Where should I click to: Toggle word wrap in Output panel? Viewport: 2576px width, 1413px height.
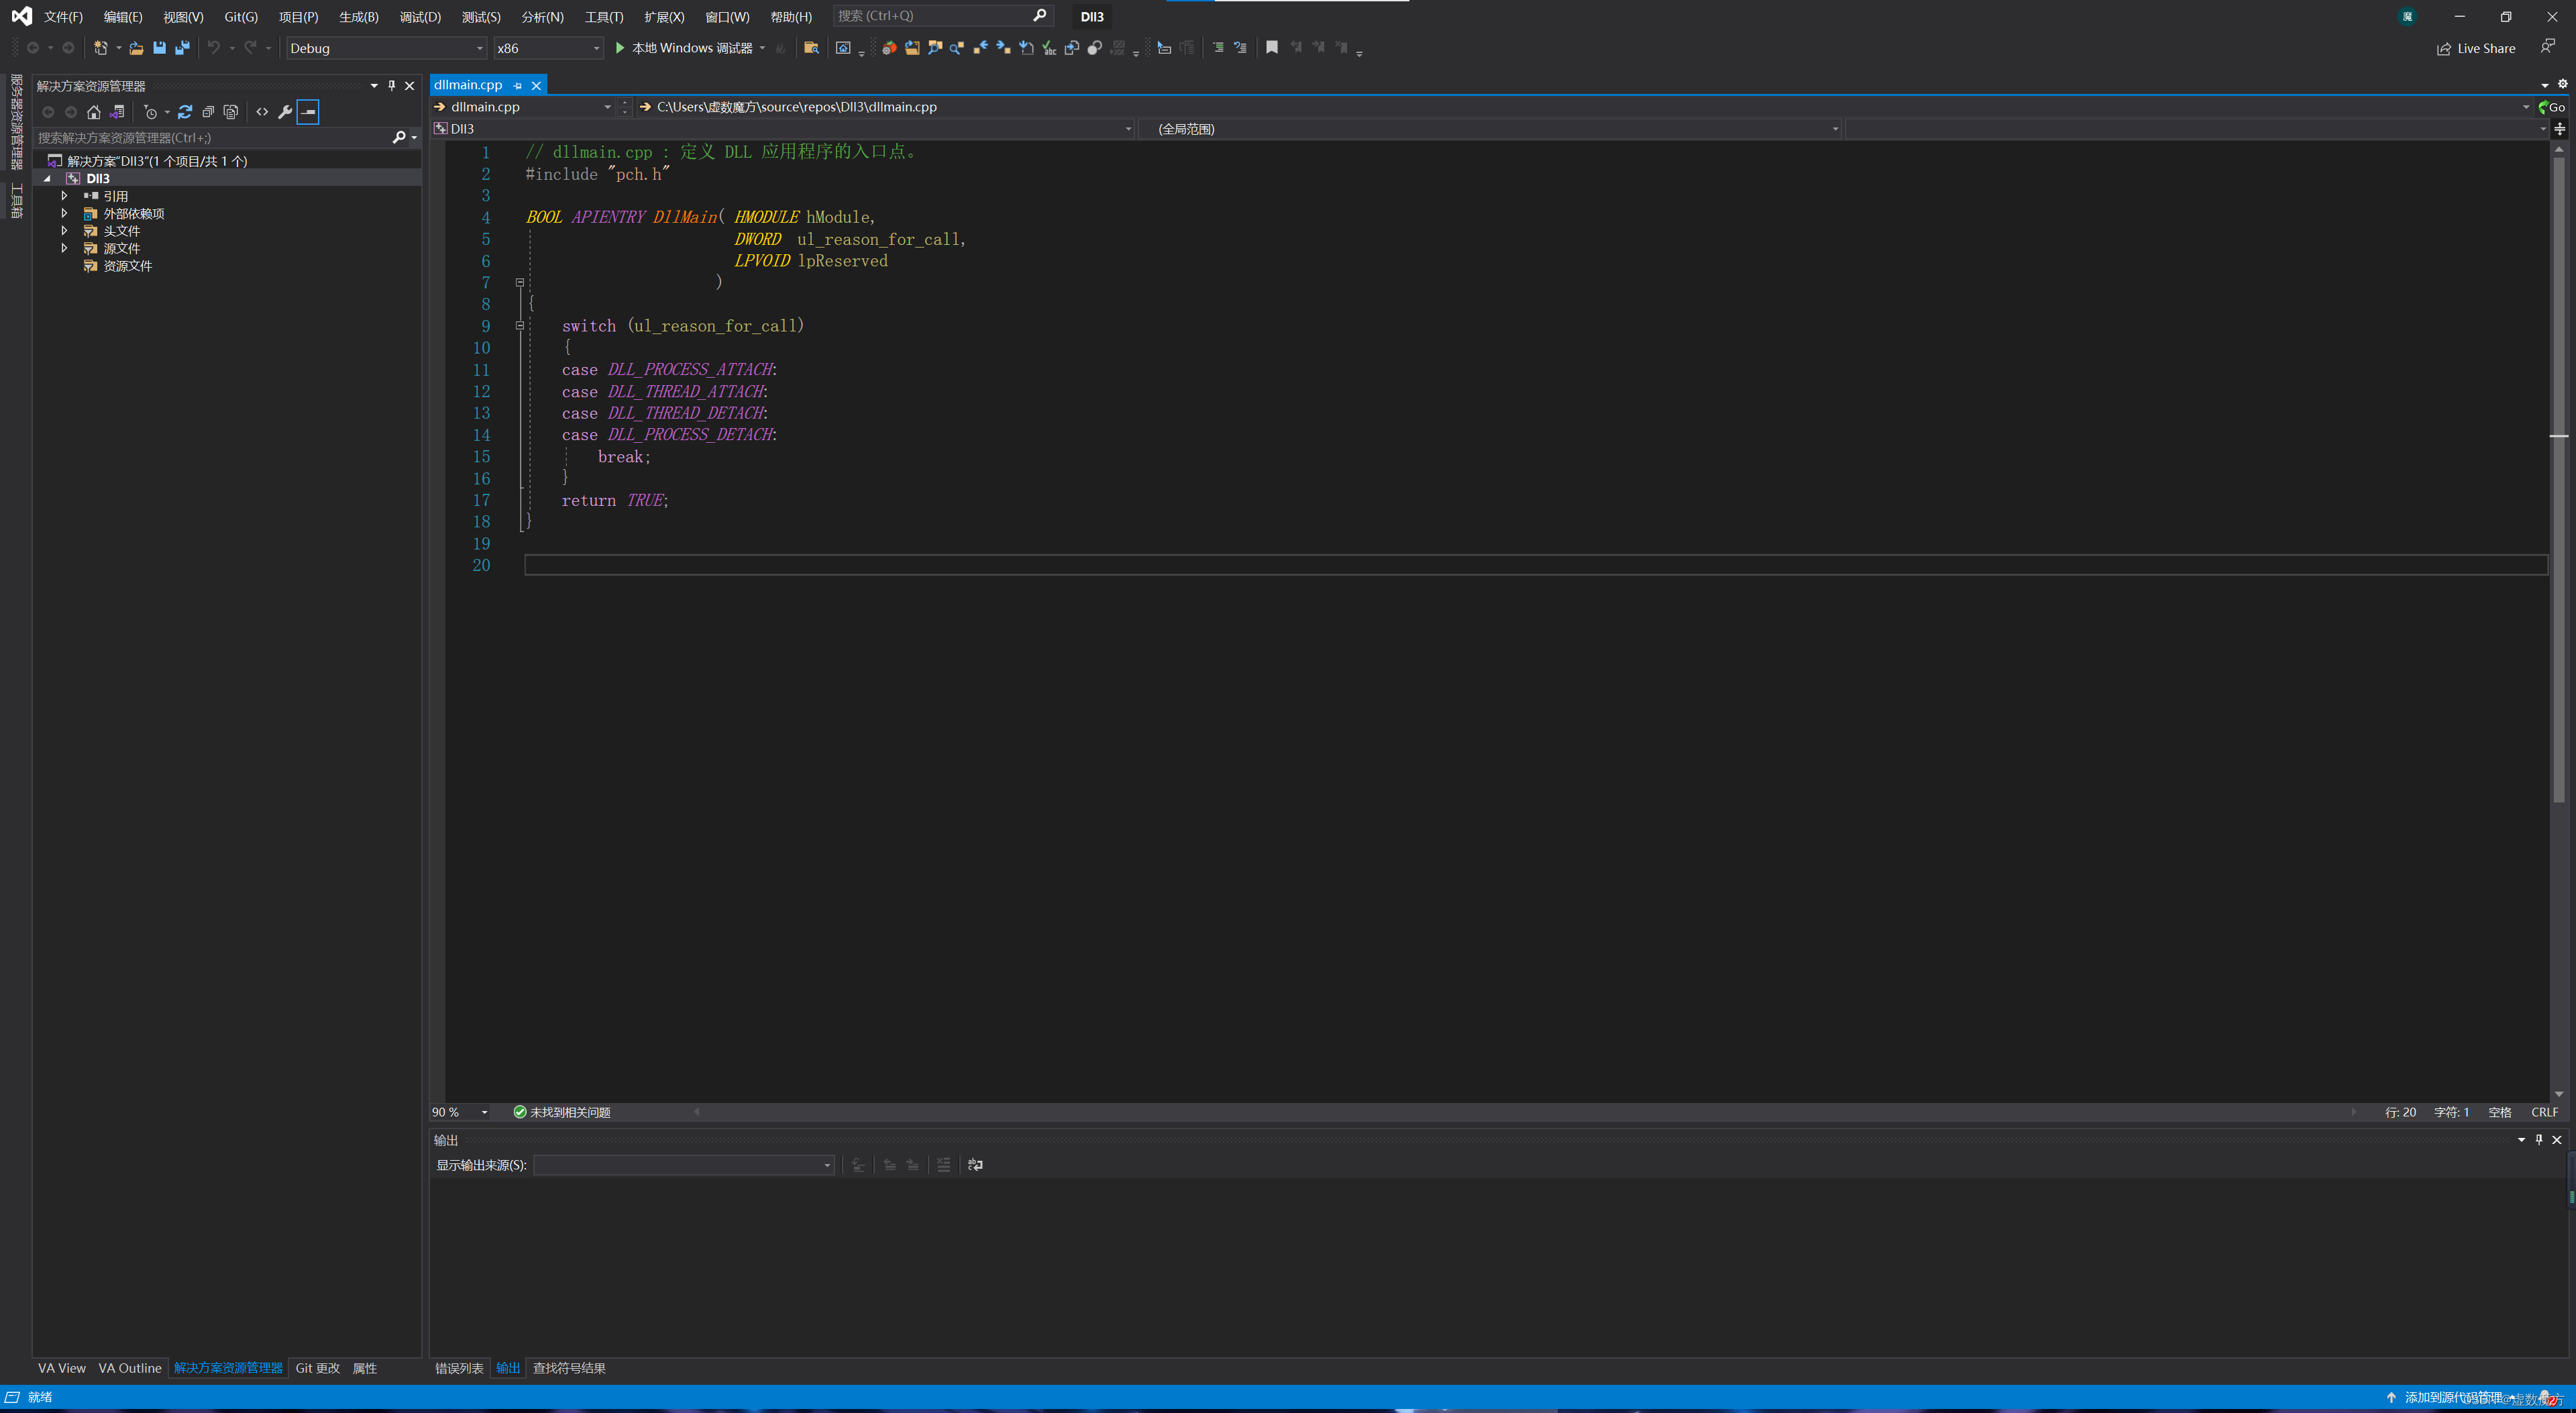pos(975,1165)
